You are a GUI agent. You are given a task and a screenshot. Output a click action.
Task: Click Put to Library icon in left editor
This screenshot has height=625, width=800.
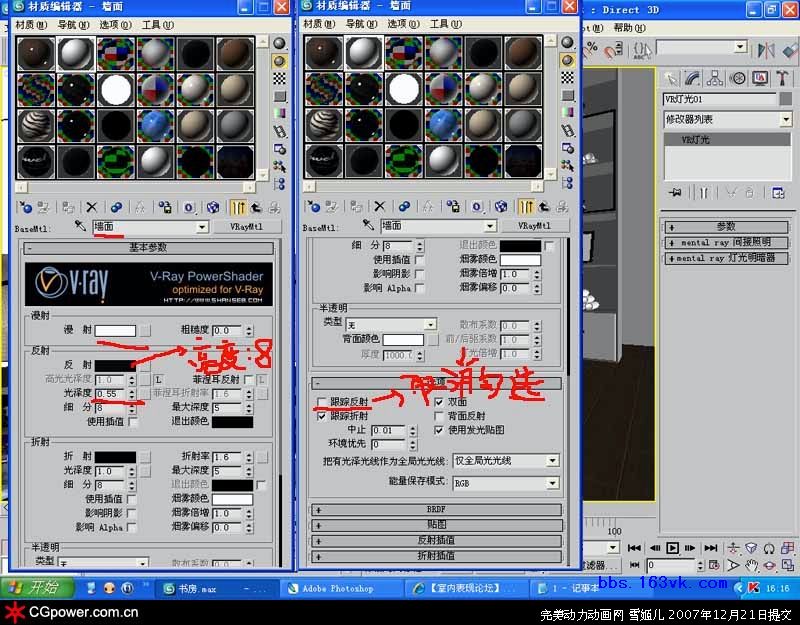click(x=164, y=207)
